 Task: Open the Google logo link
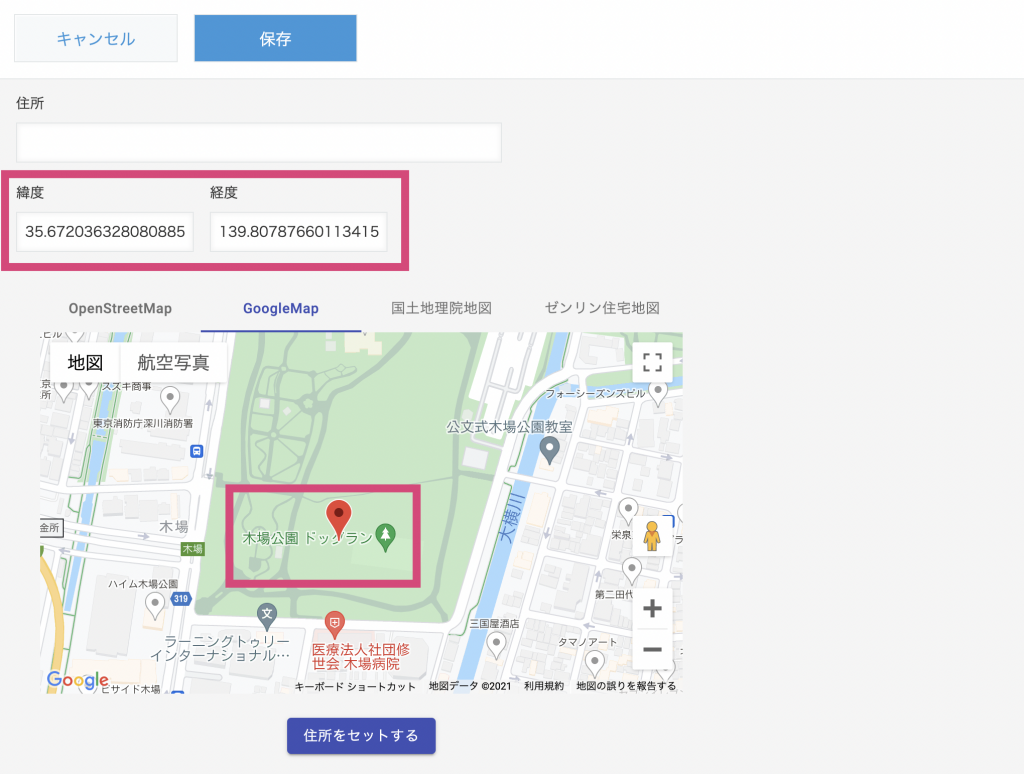pos(78,680)
